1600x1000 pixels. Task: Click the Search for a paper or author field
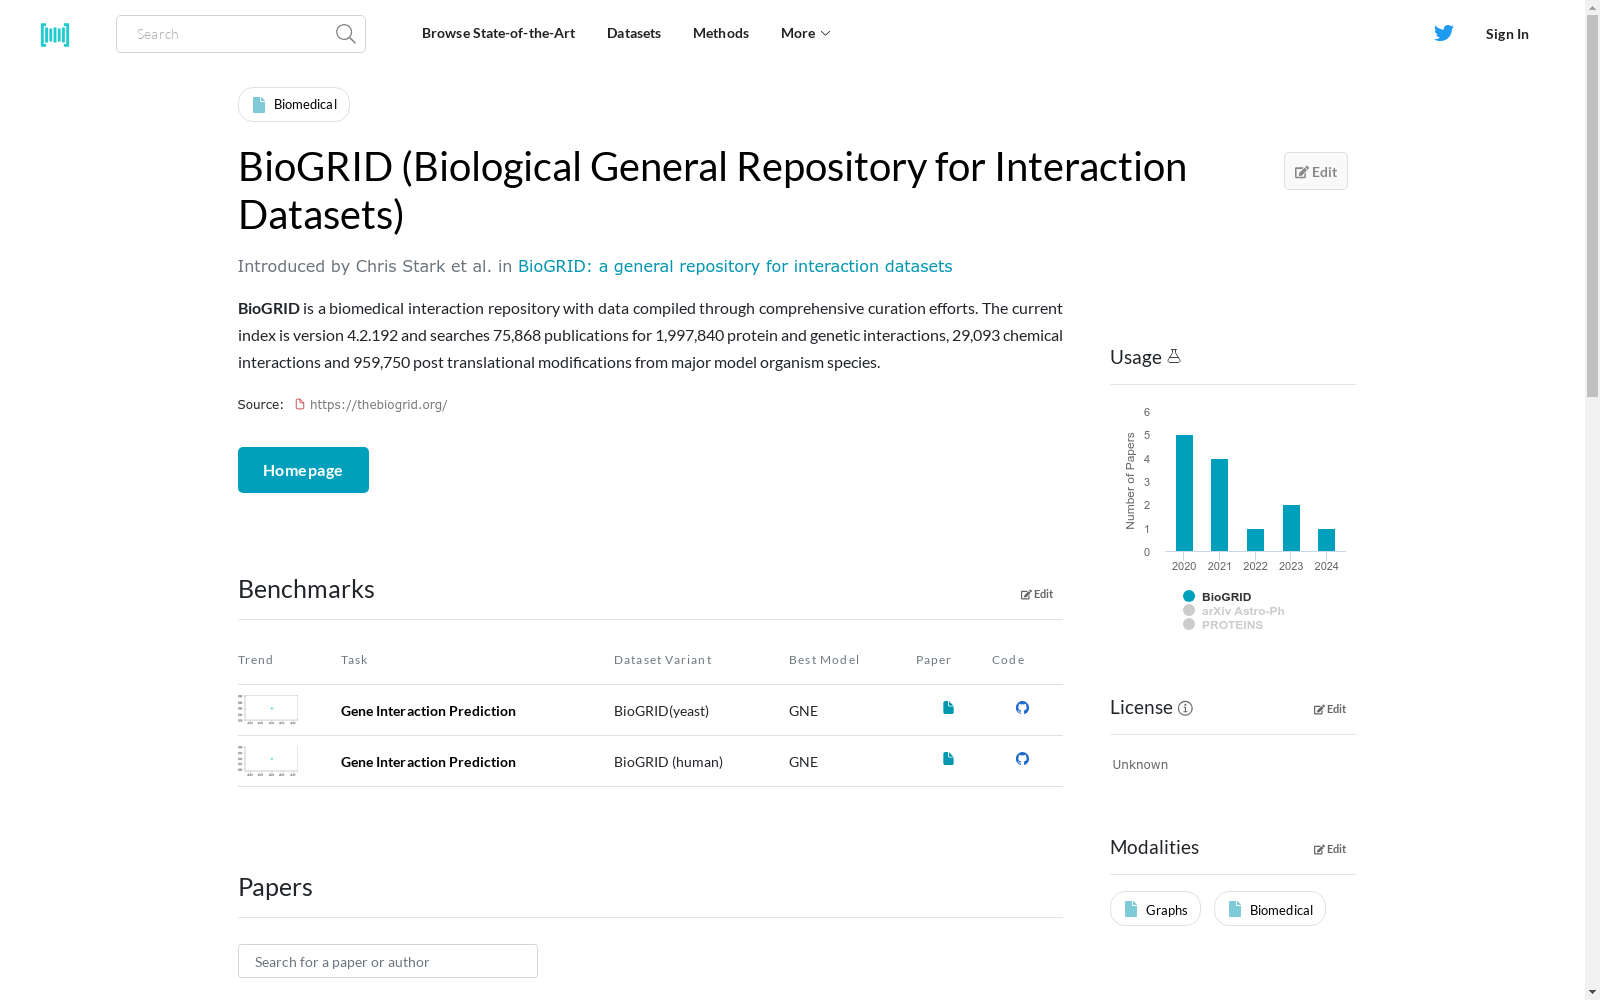click(x=388, y=961)
